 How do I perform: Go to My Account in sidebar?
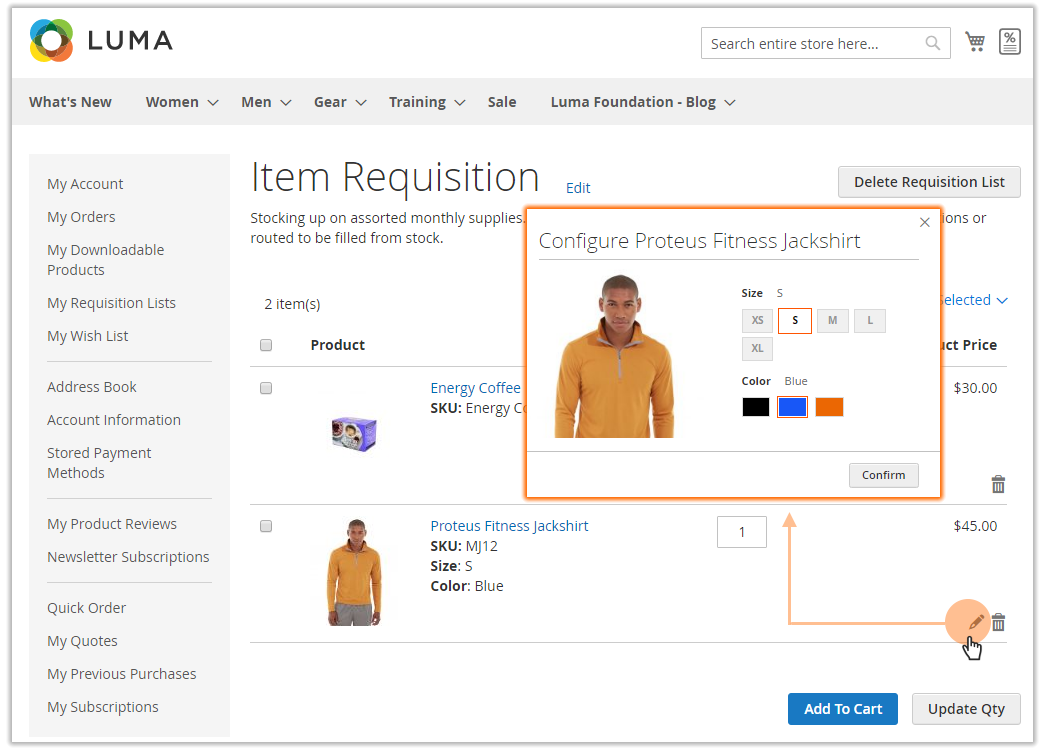point(85,184)
